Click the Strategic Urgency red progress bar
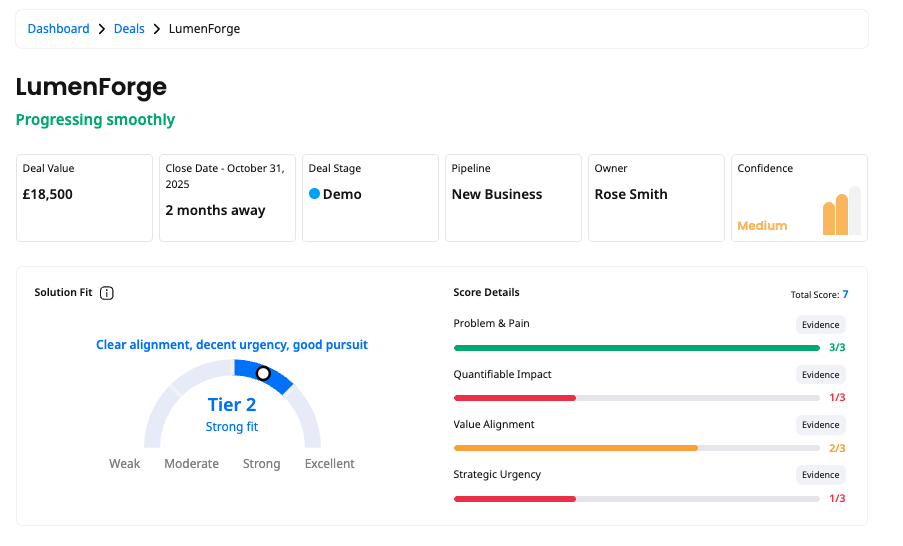The image size is (903, 546). pos(515,499)
